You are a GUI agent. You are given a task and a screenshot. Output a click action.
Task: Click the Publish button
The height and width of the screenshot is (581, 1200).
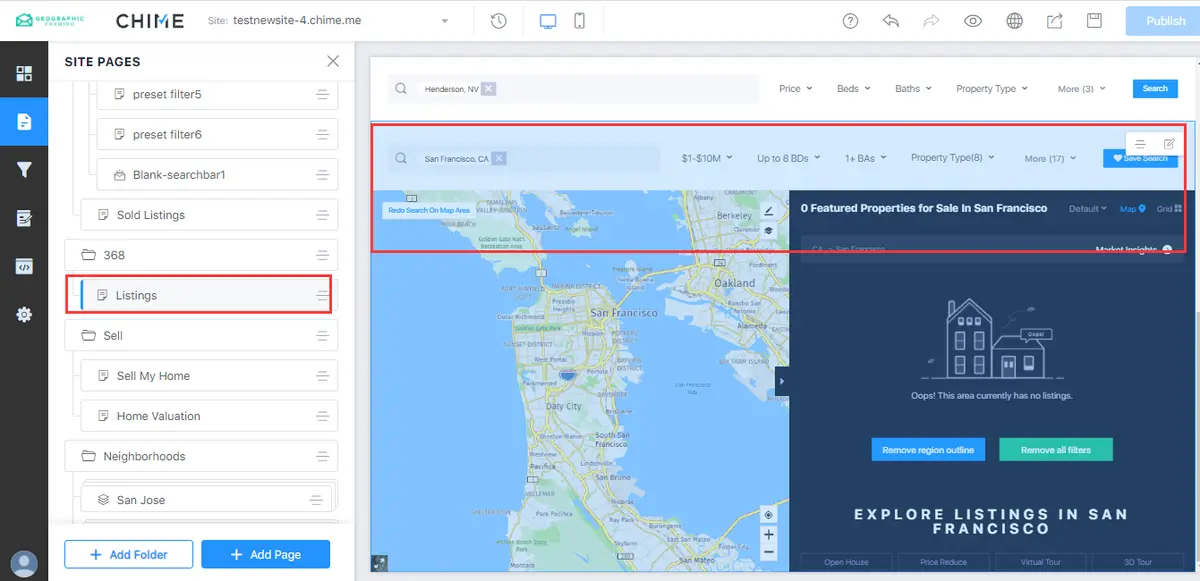pos(1163,21)
